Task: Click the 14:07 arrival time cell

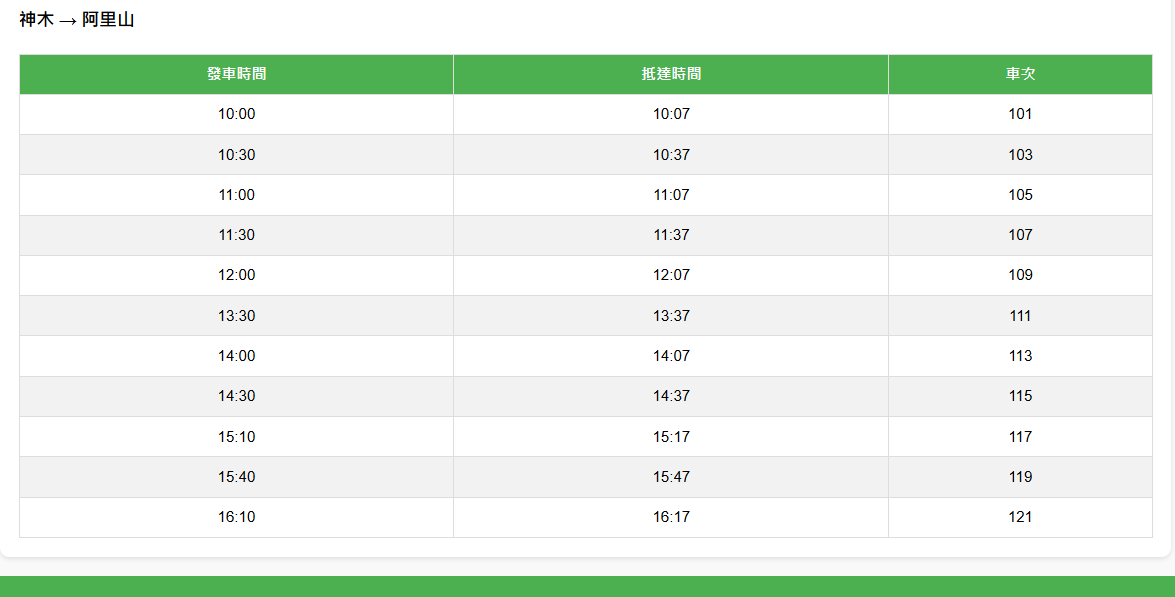Action: coord(671,356)
